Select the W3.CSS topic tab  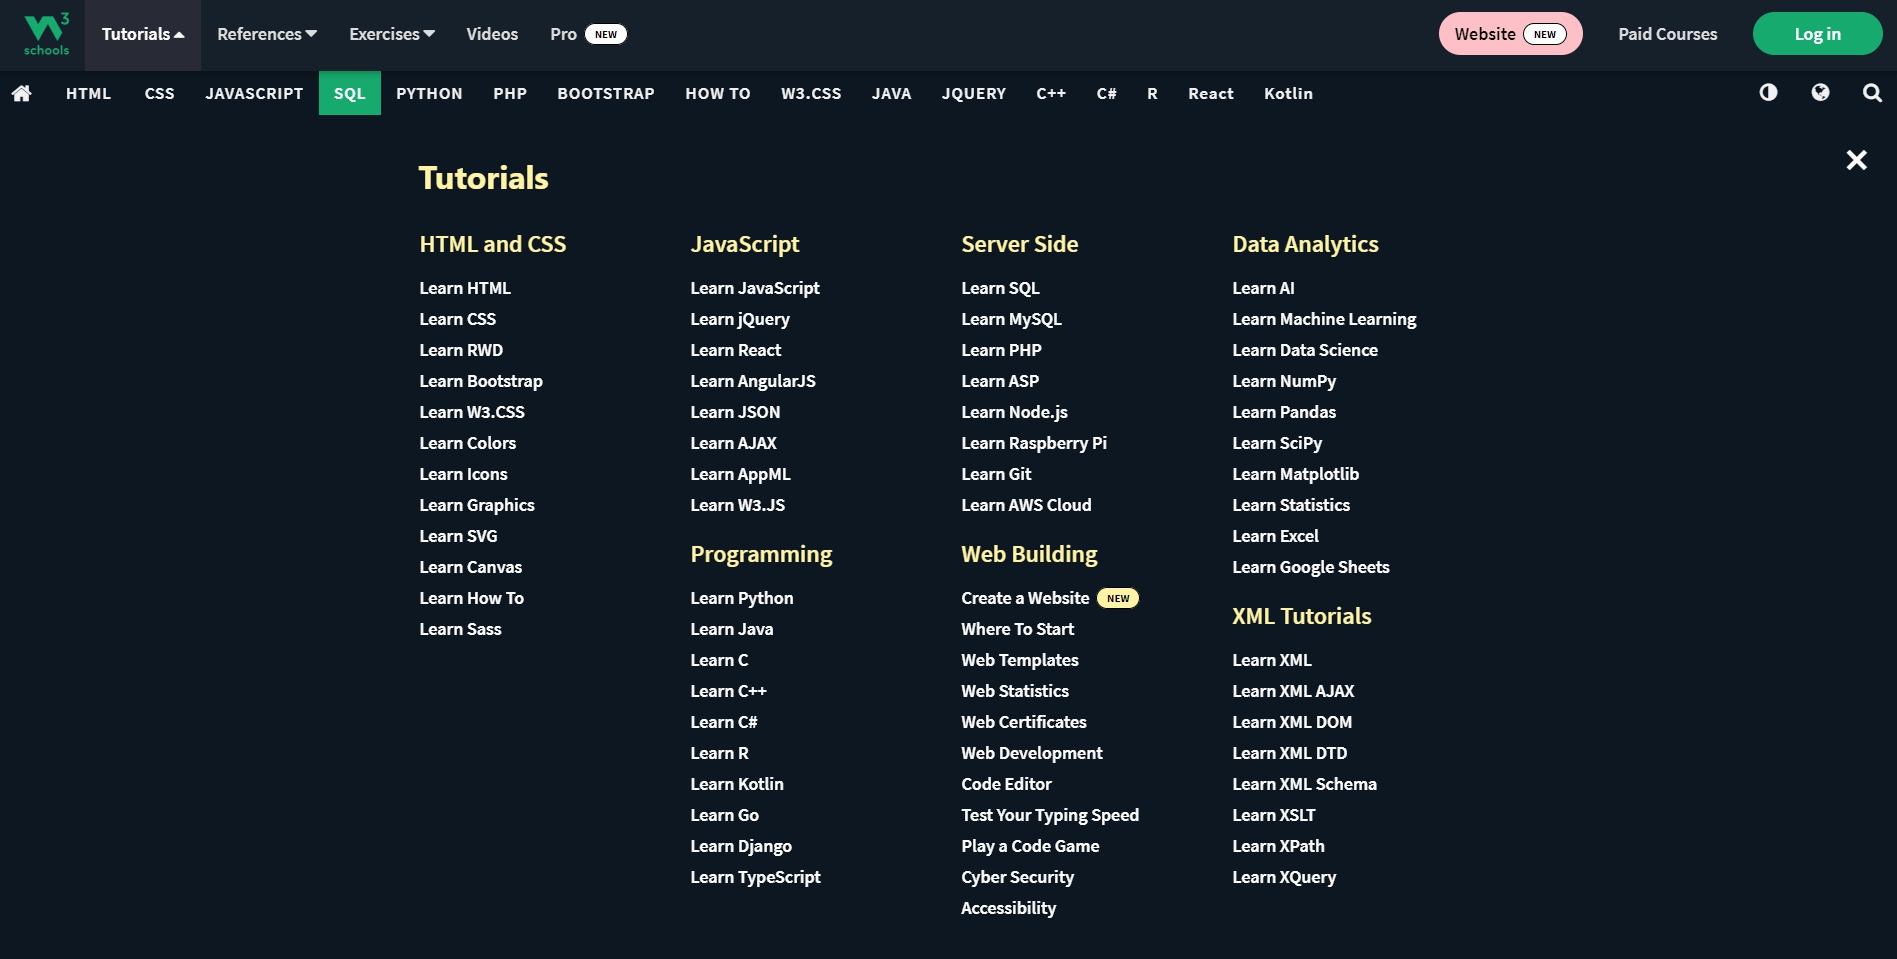point(811,93)
